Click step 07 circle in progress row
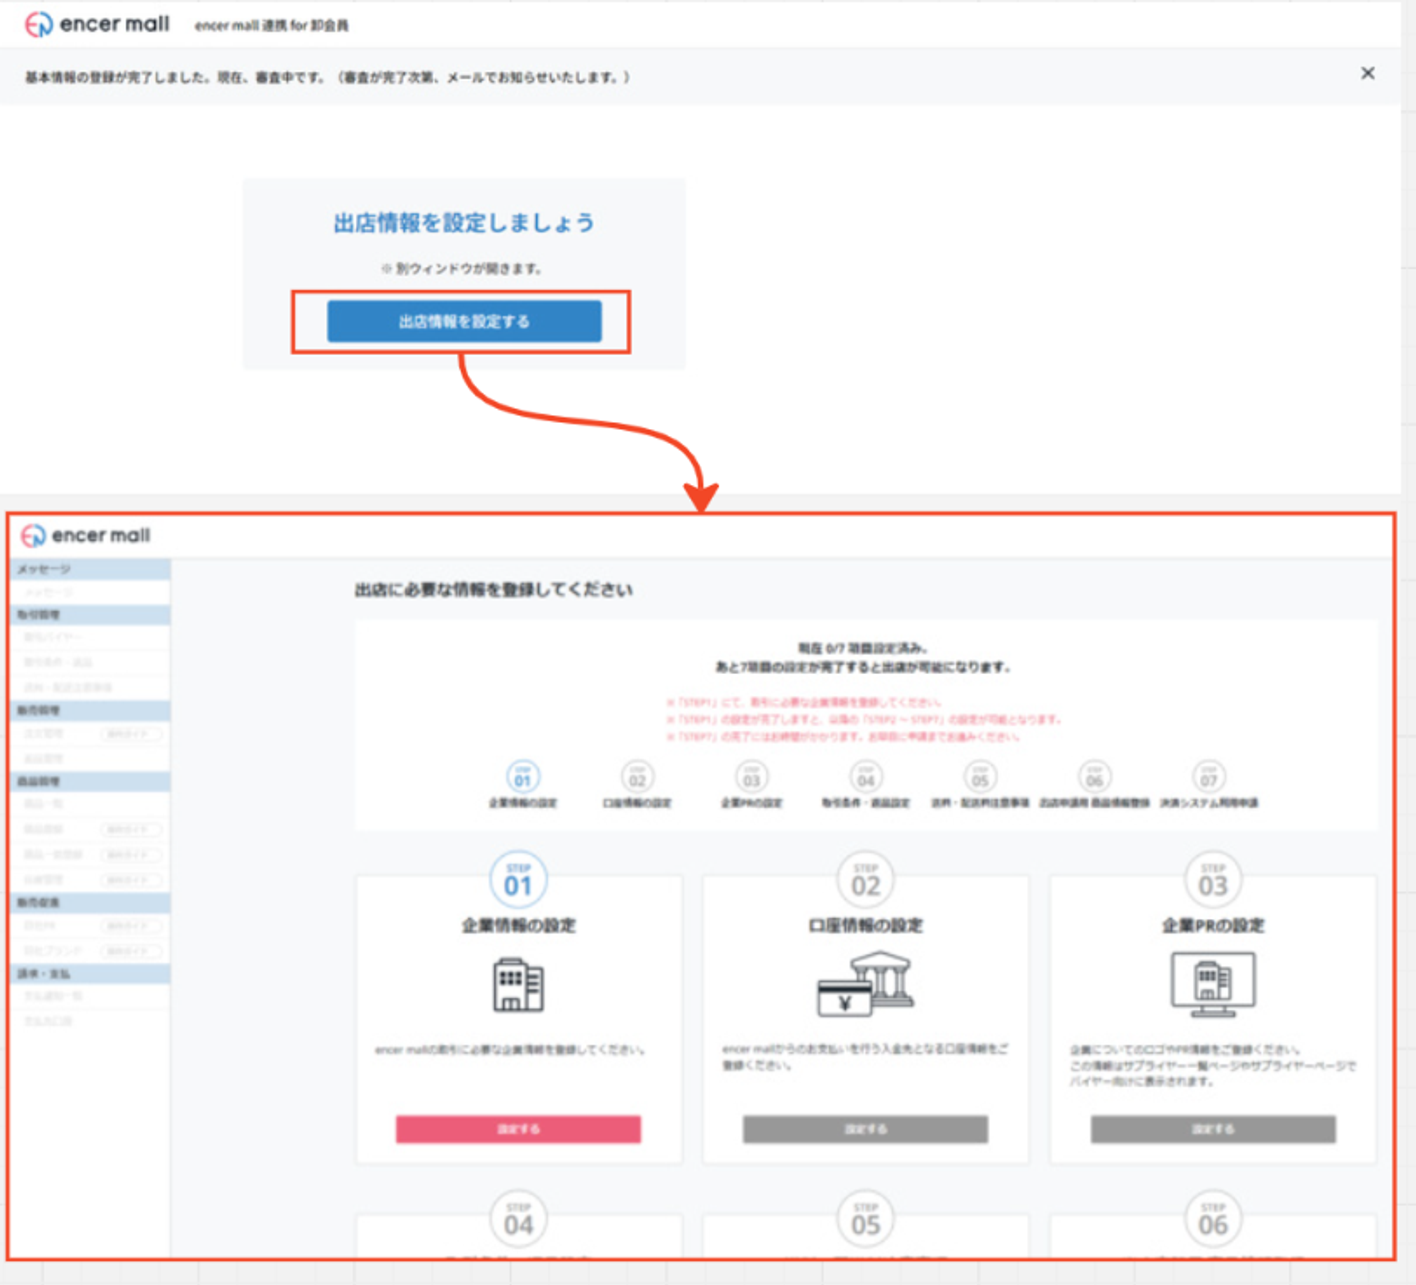Screen dimensions: 1416x1285 point(1209,777)
